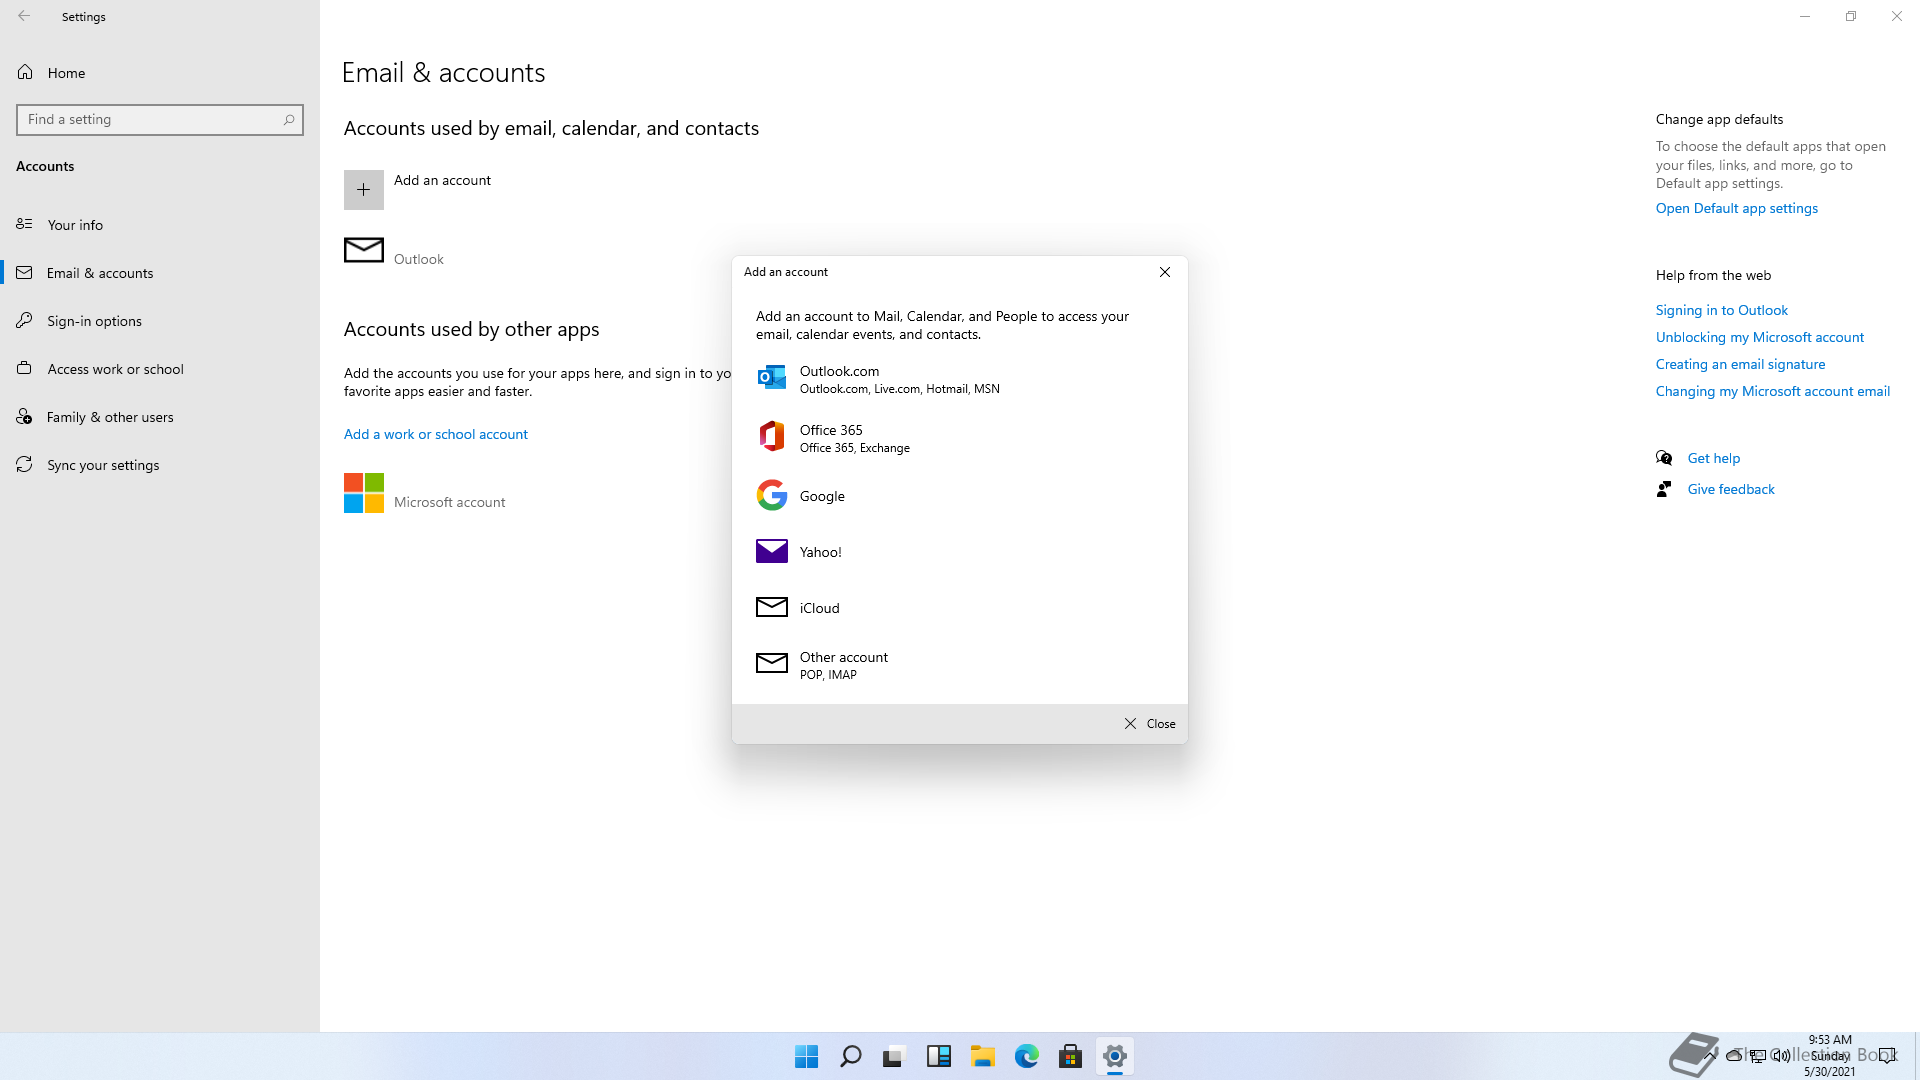
Task: Open Microsoft Store from taskbar
Action: [x=1071, y=1056]
